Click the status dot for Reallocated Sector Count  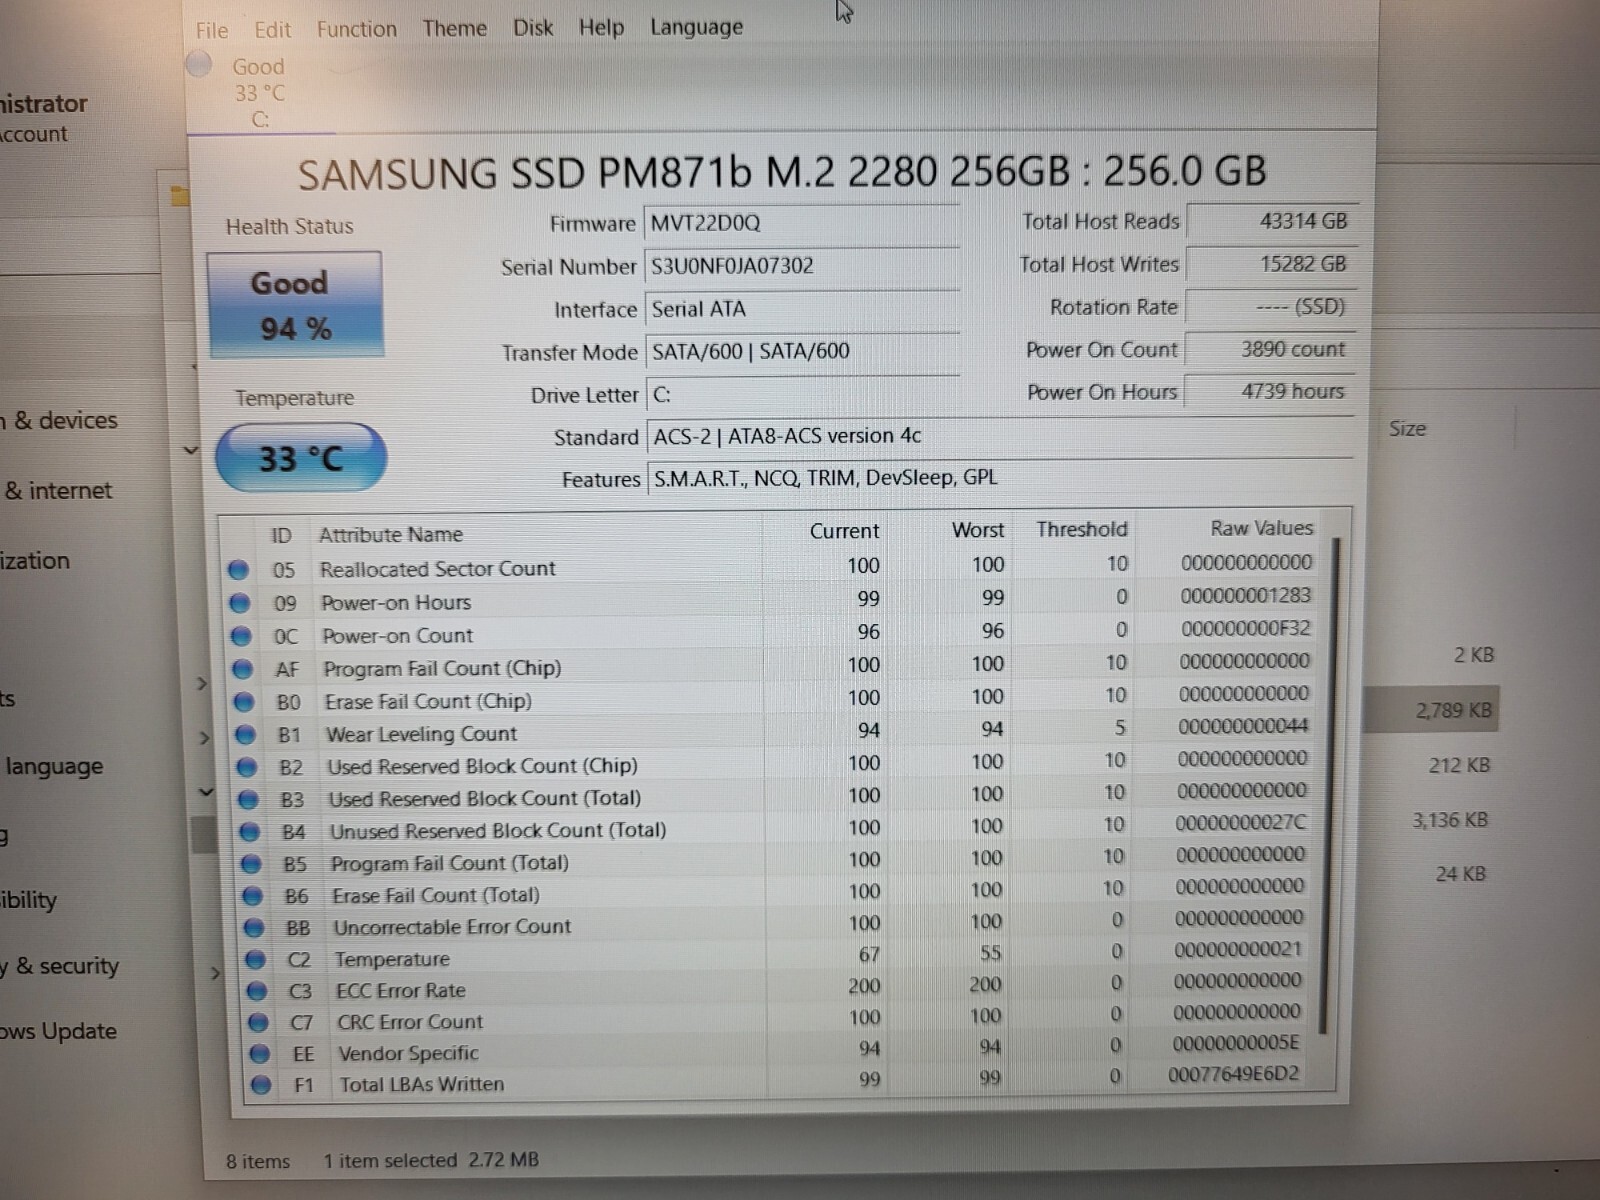tap(238, 569)
